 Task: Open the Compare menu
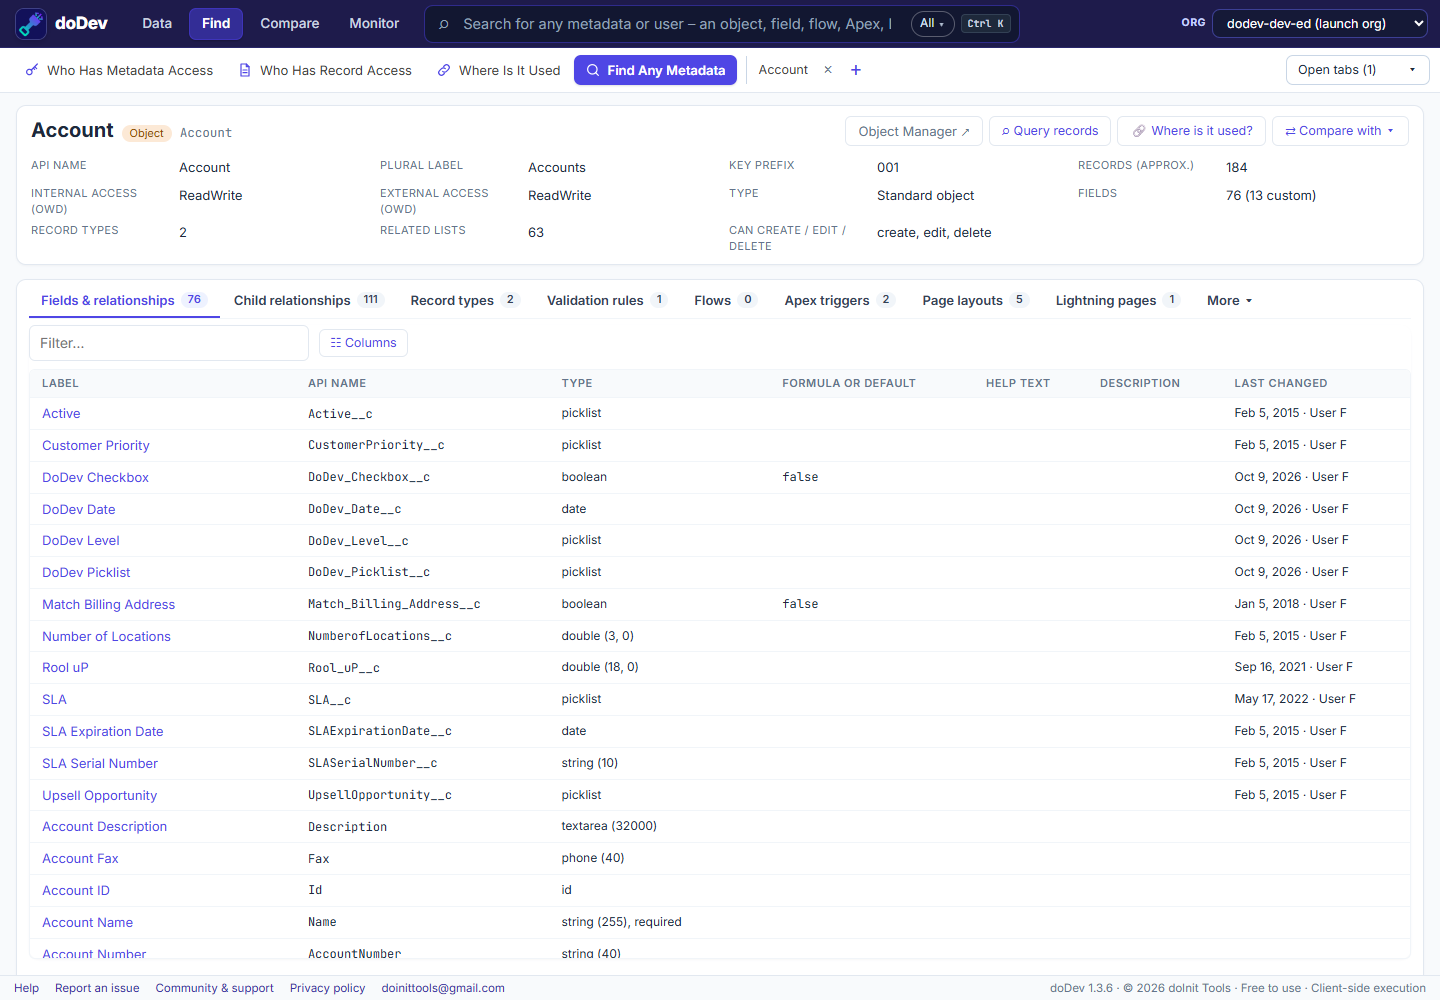pyautogui.click(x=290, y=24)
